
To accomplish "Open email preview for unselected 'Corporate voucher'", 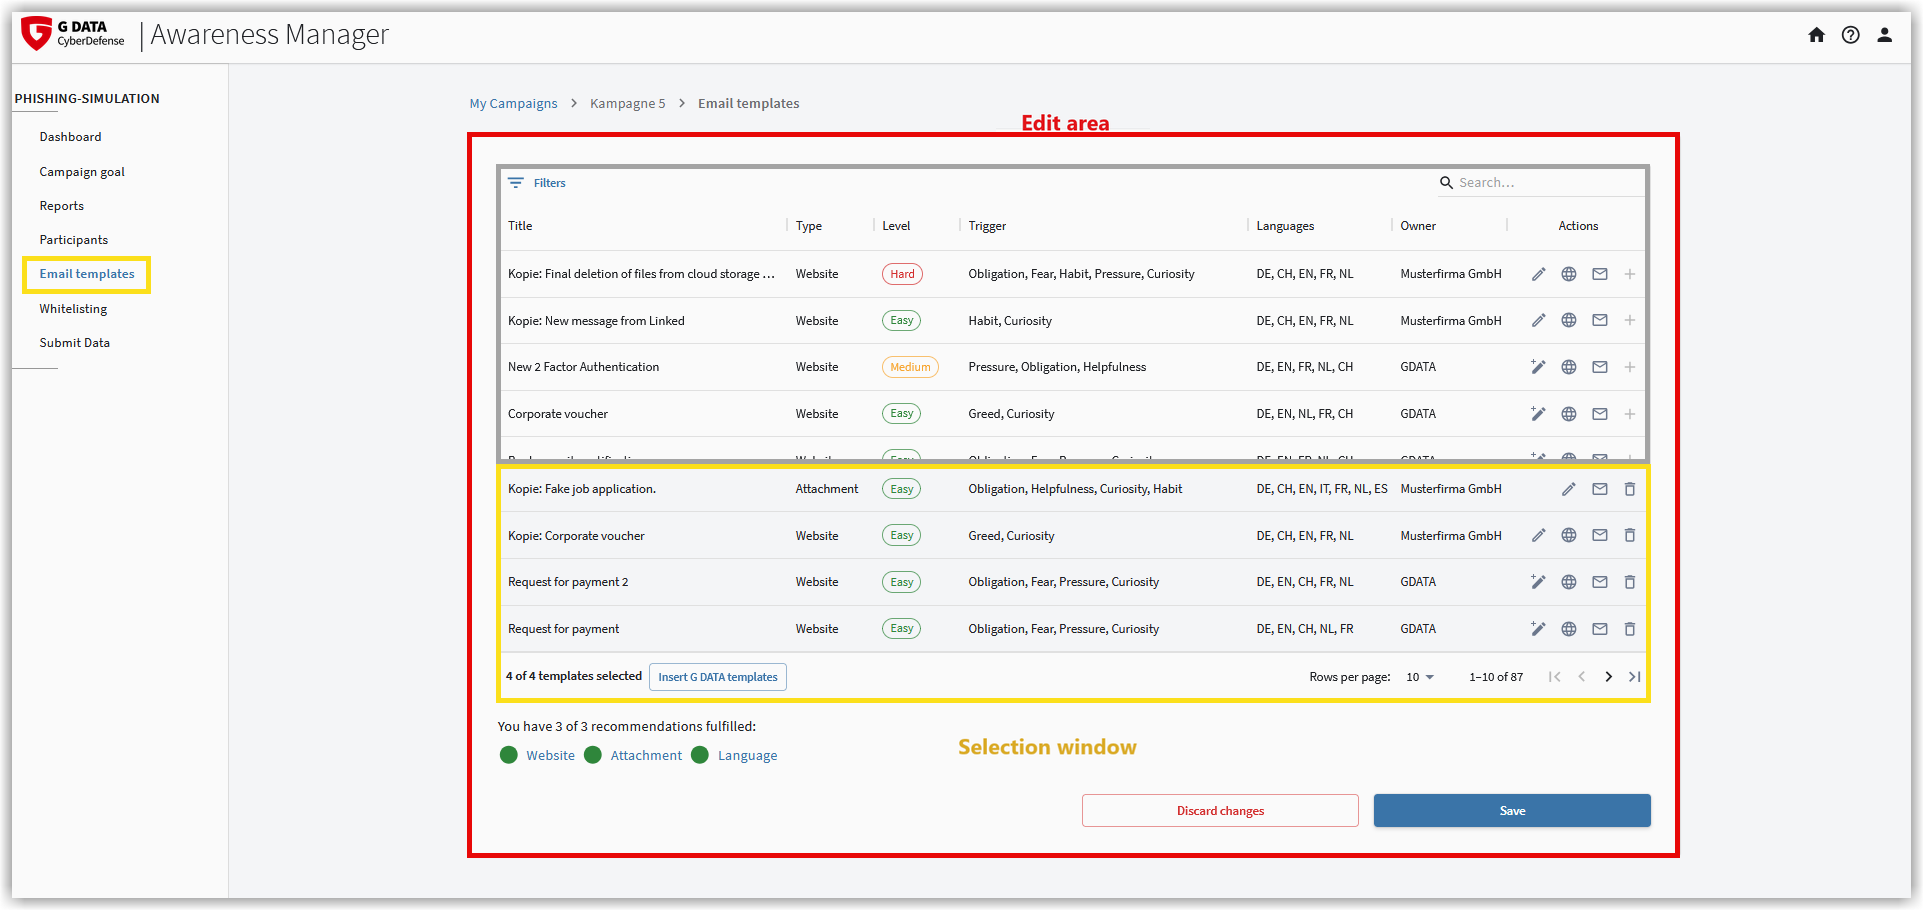I will (x=1600, y=414).
